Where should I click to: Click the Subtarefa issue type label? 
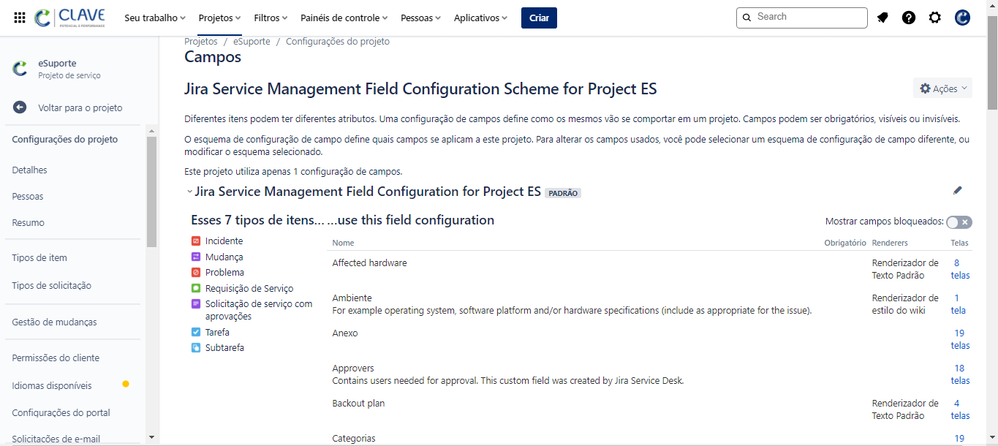pyautogui.click(x=225, y=348)
